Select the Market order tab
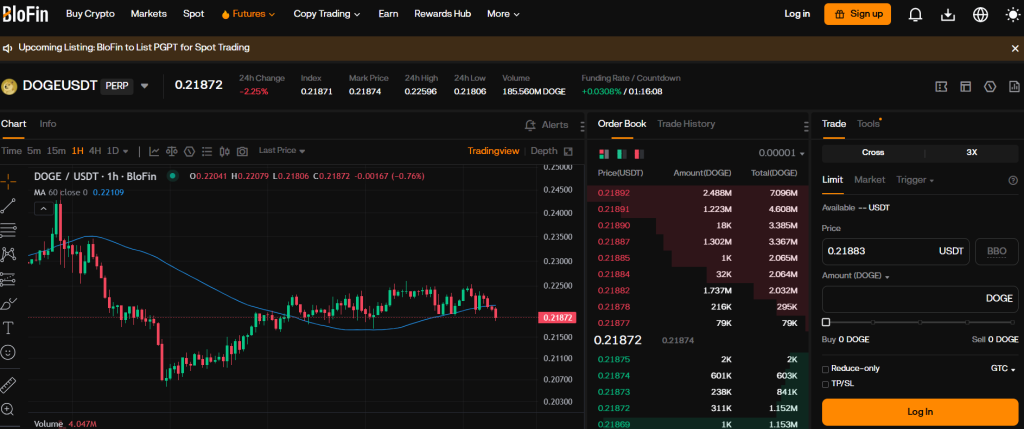The width and height of the screenshot is (1024, 429). (869, 180)
